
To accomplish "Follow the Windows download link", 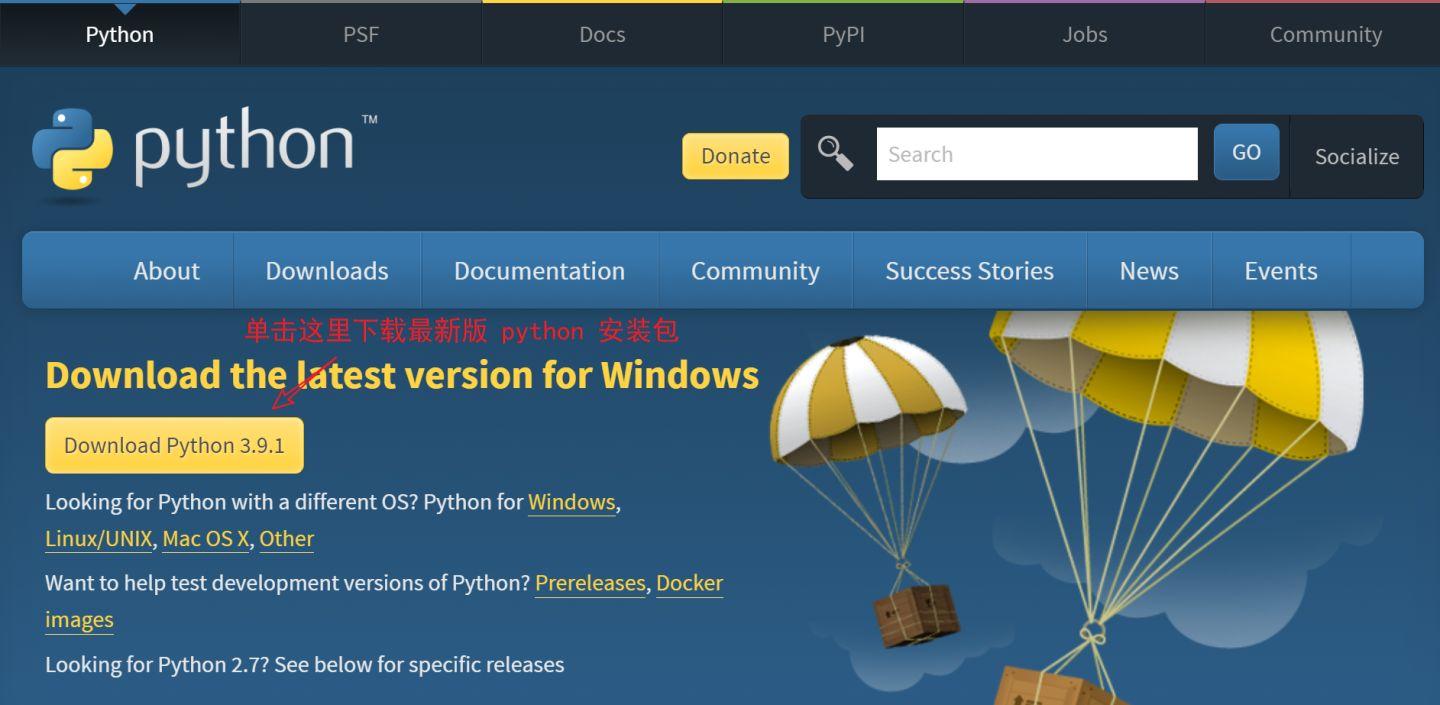I will point(571,502).
